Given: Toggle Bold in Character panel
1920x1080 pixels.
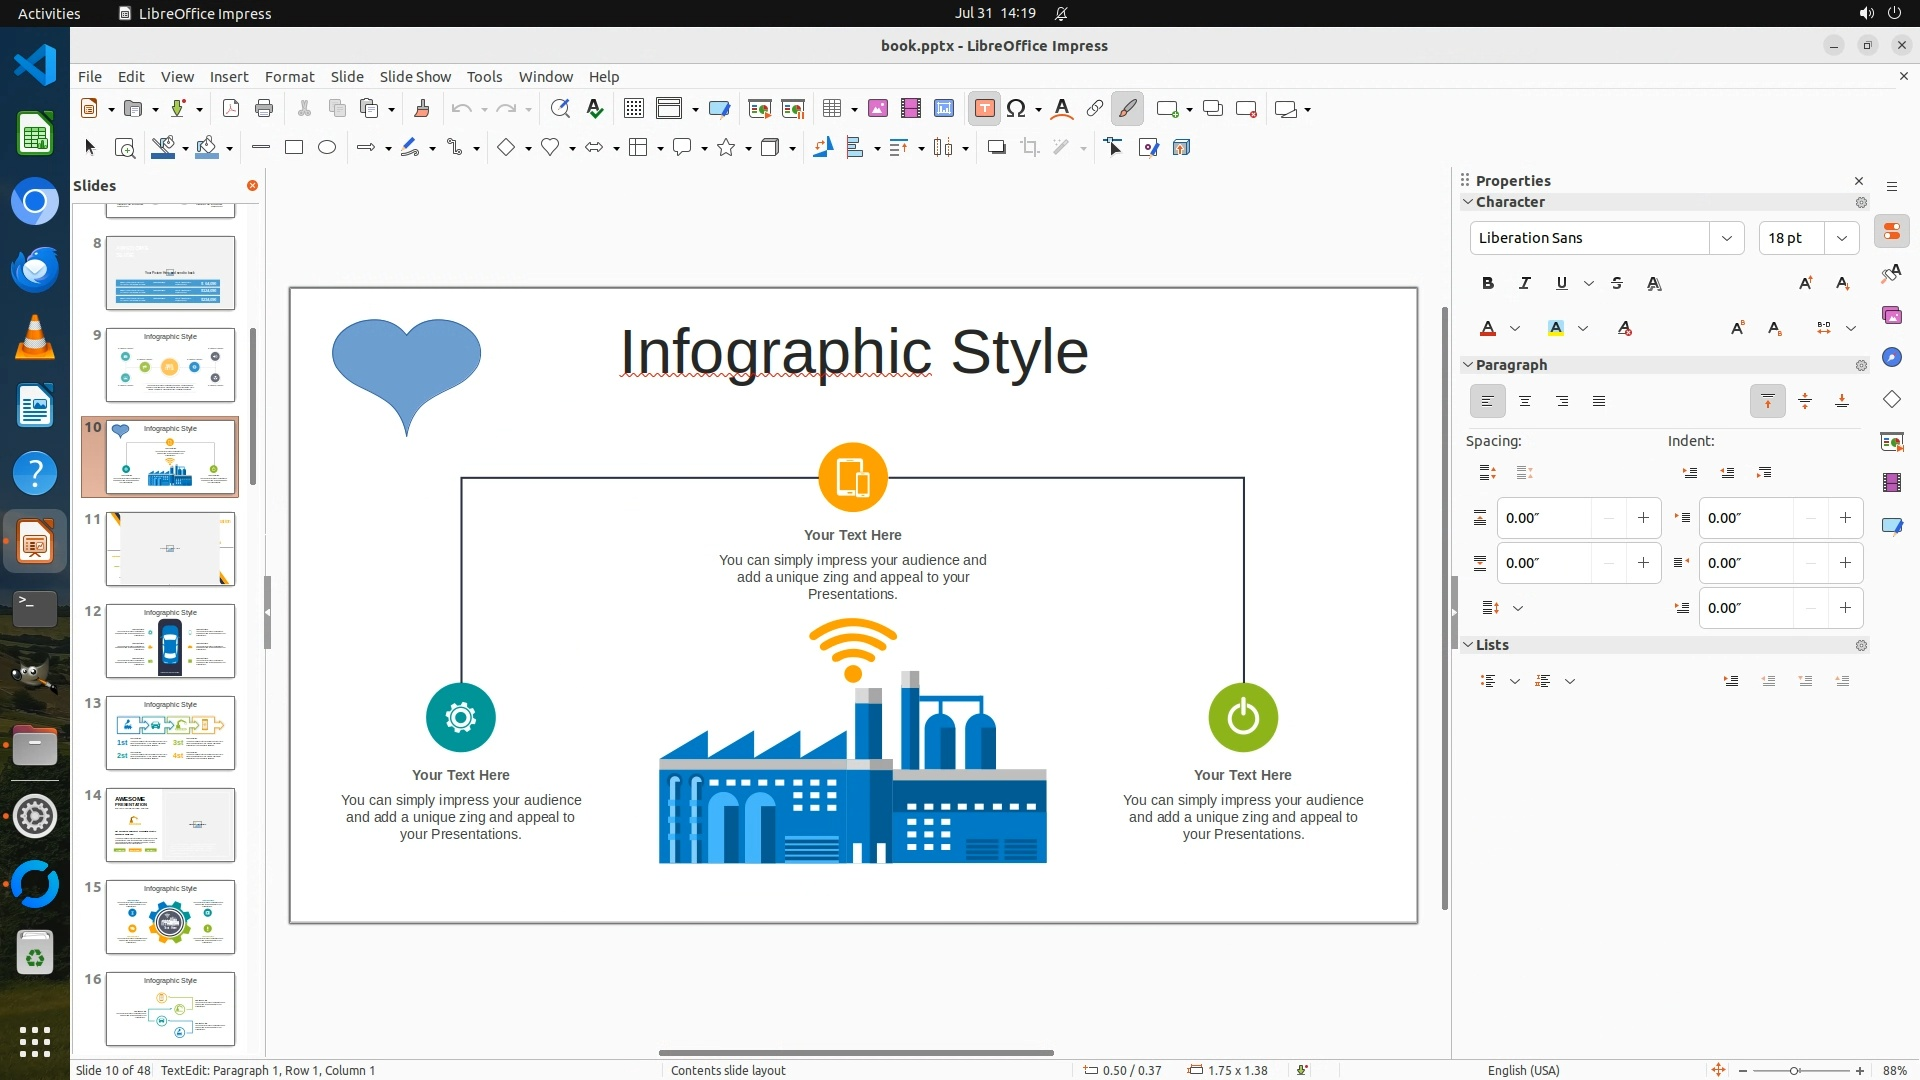Looking at the screenshot, I should click(1487, 284).
